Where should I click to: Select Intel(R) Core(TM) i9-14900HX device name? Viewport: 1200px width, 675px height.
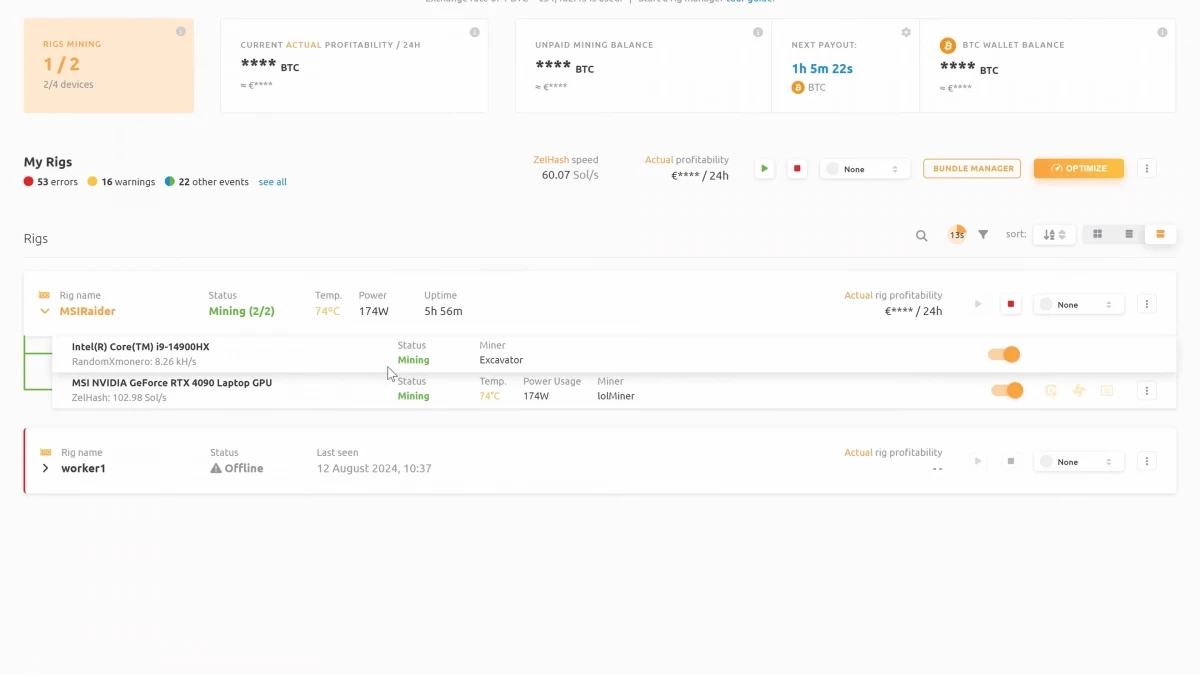(141, 347)
